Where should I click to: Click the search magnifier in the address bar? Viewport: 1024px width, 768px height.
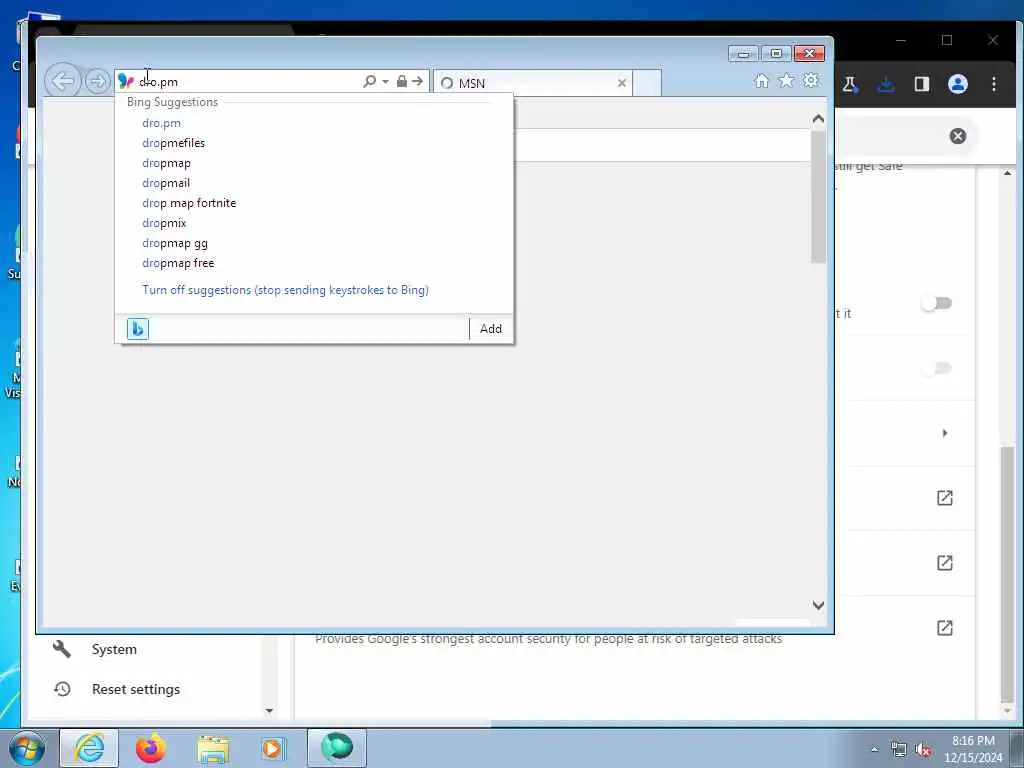coord(370,81)
